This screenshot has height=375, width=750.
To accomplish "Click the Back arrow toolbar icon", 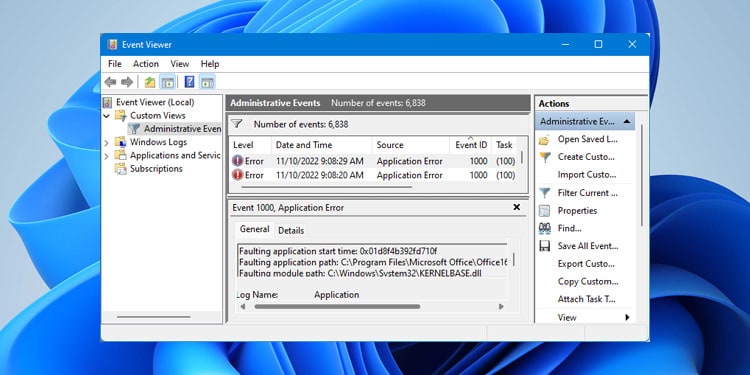I will pyautogui.click(x=110, y=82).
